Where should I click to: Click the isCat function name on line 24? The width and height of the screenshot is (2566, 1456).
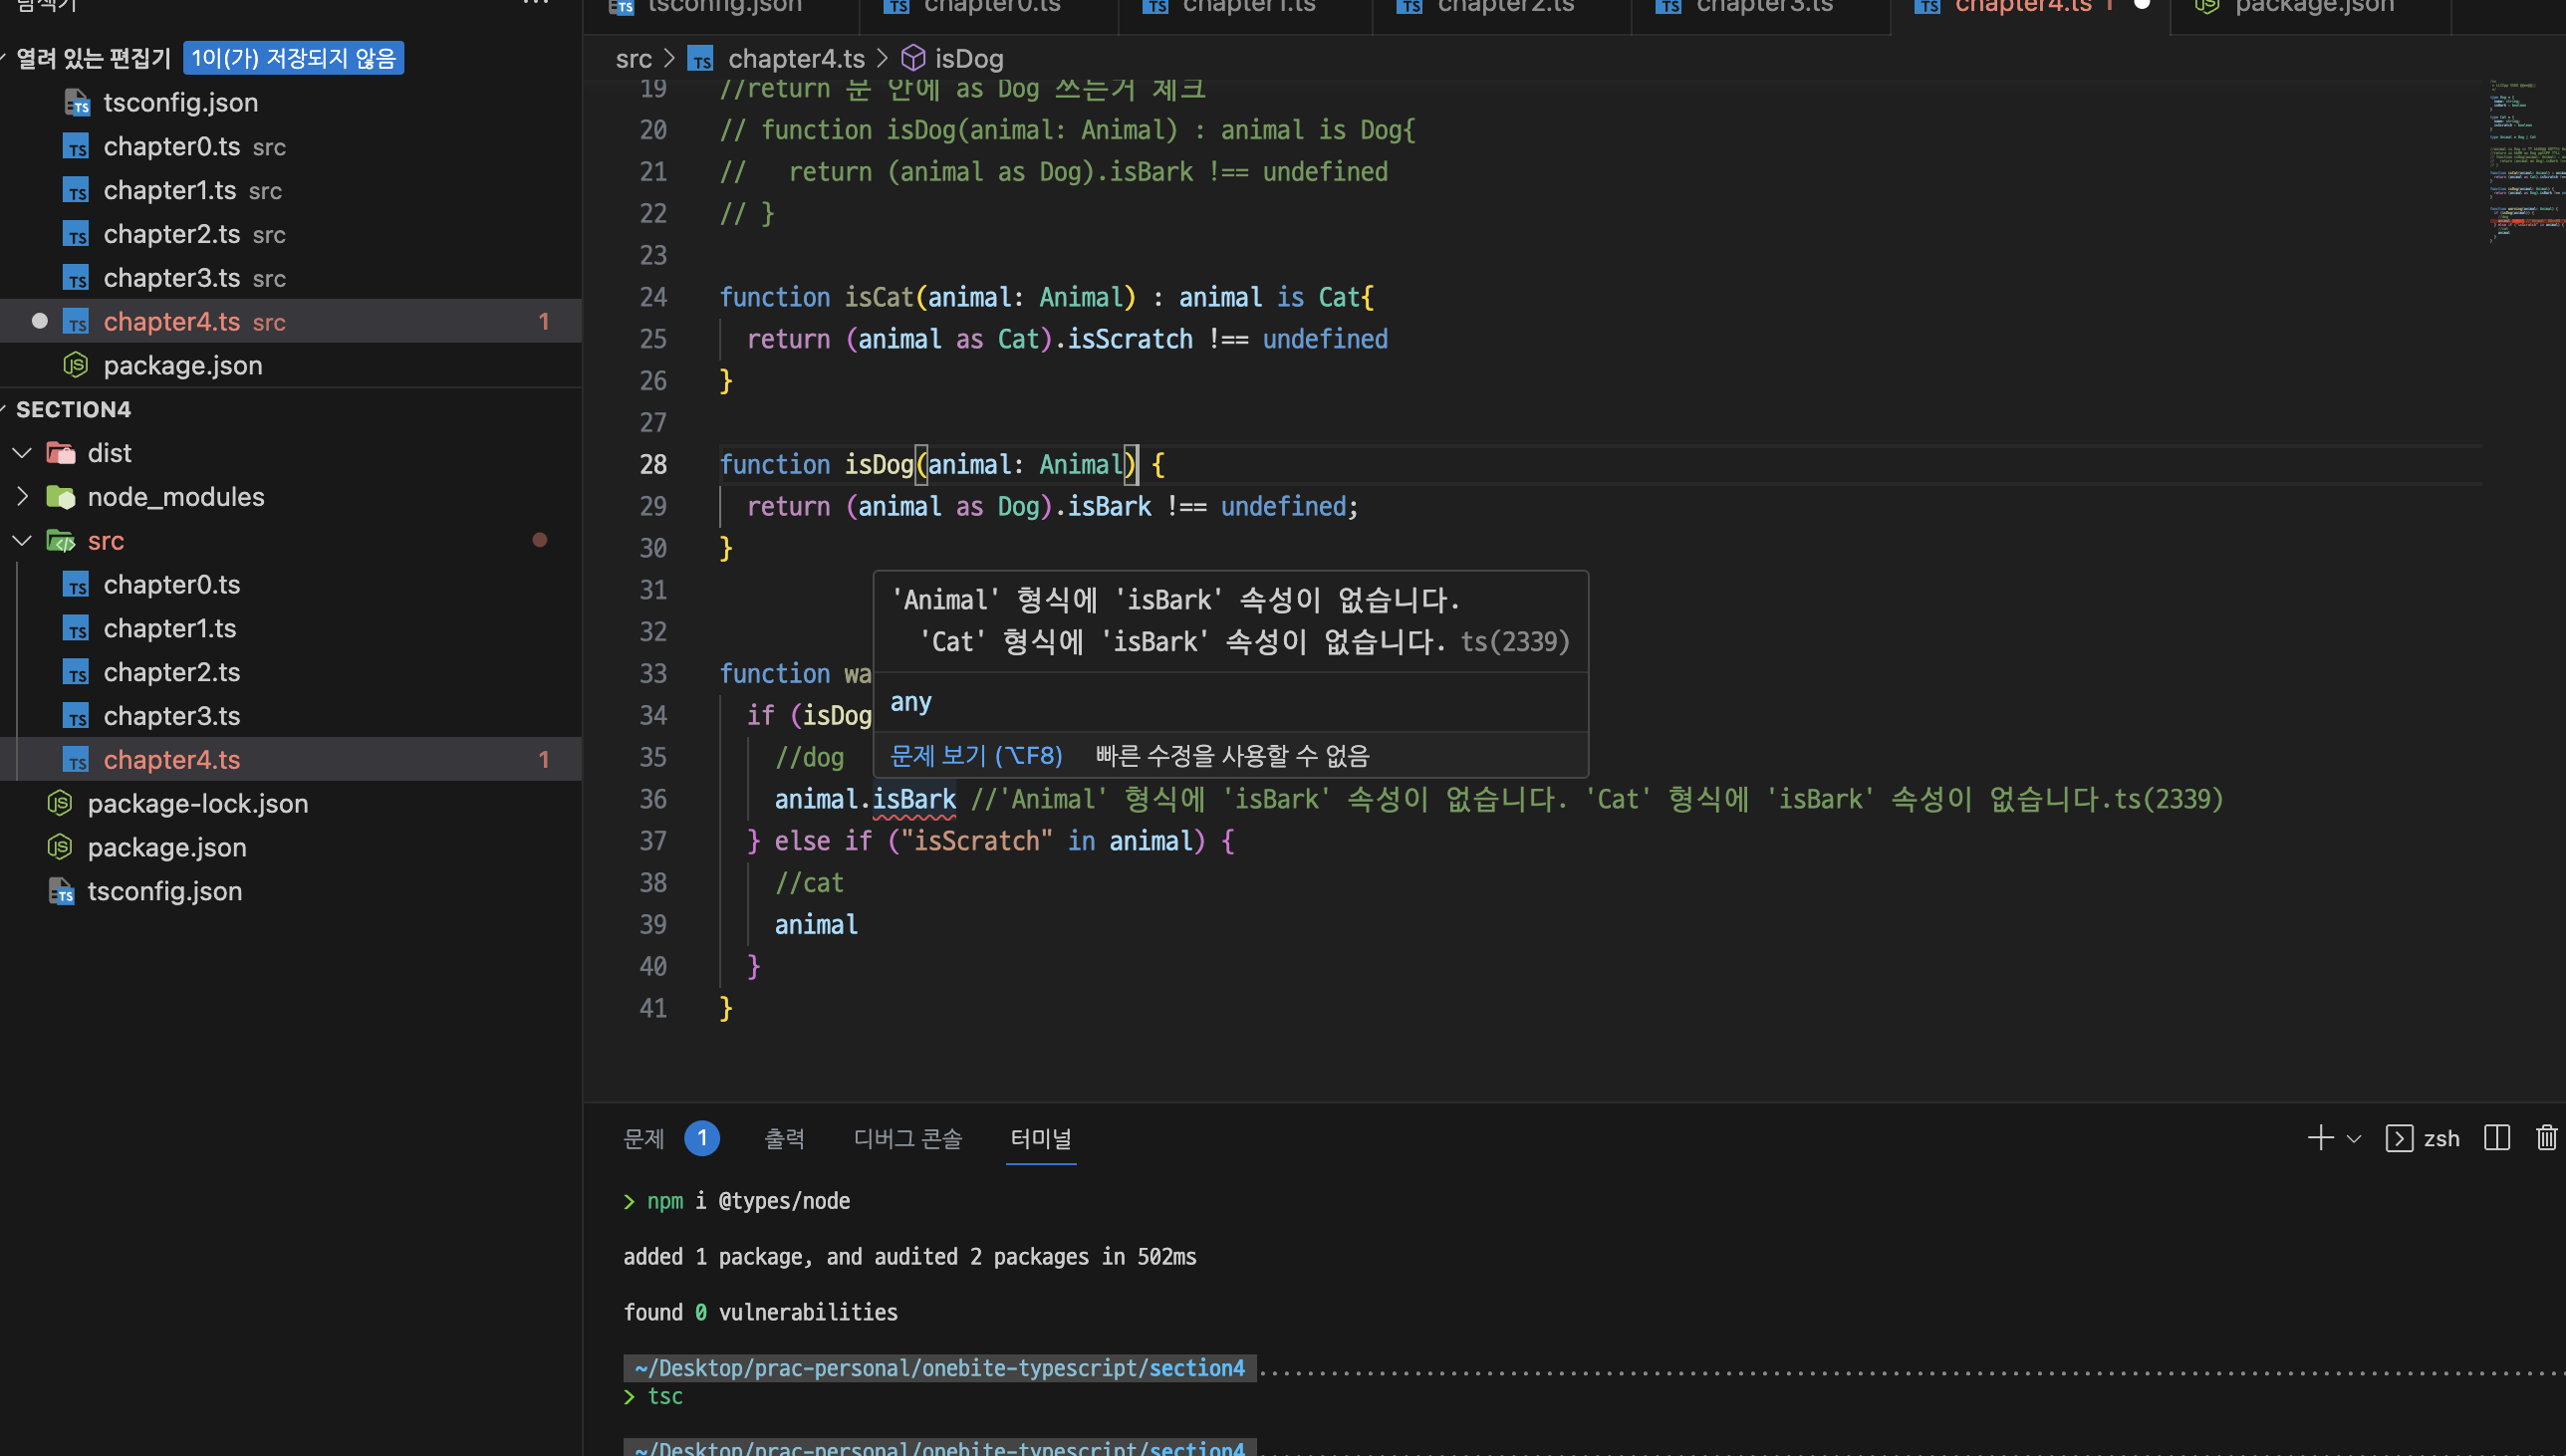[x=879, y=297]
